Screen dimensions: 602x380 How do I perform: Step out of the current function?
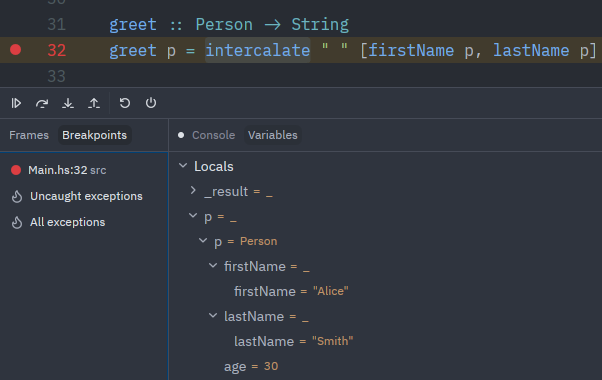coord(94,103)
